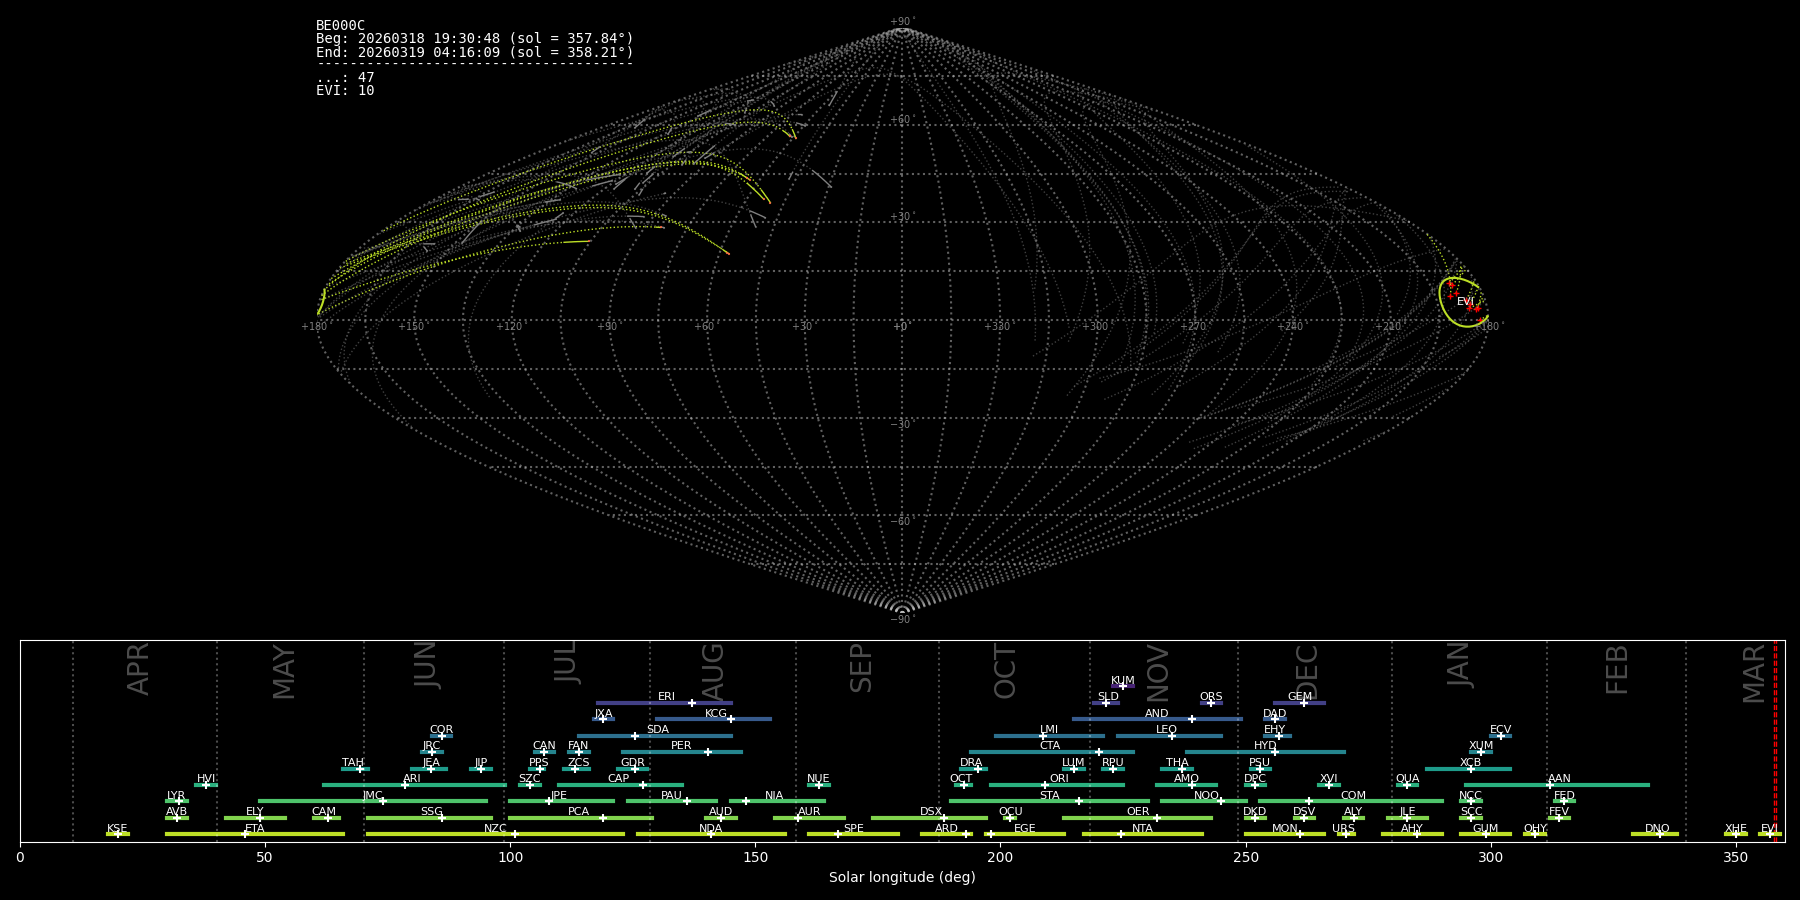The width and height of the screenshot is (1800, 900).
Task: Click the red dashed current solar longitude line
Action: 1775,740
